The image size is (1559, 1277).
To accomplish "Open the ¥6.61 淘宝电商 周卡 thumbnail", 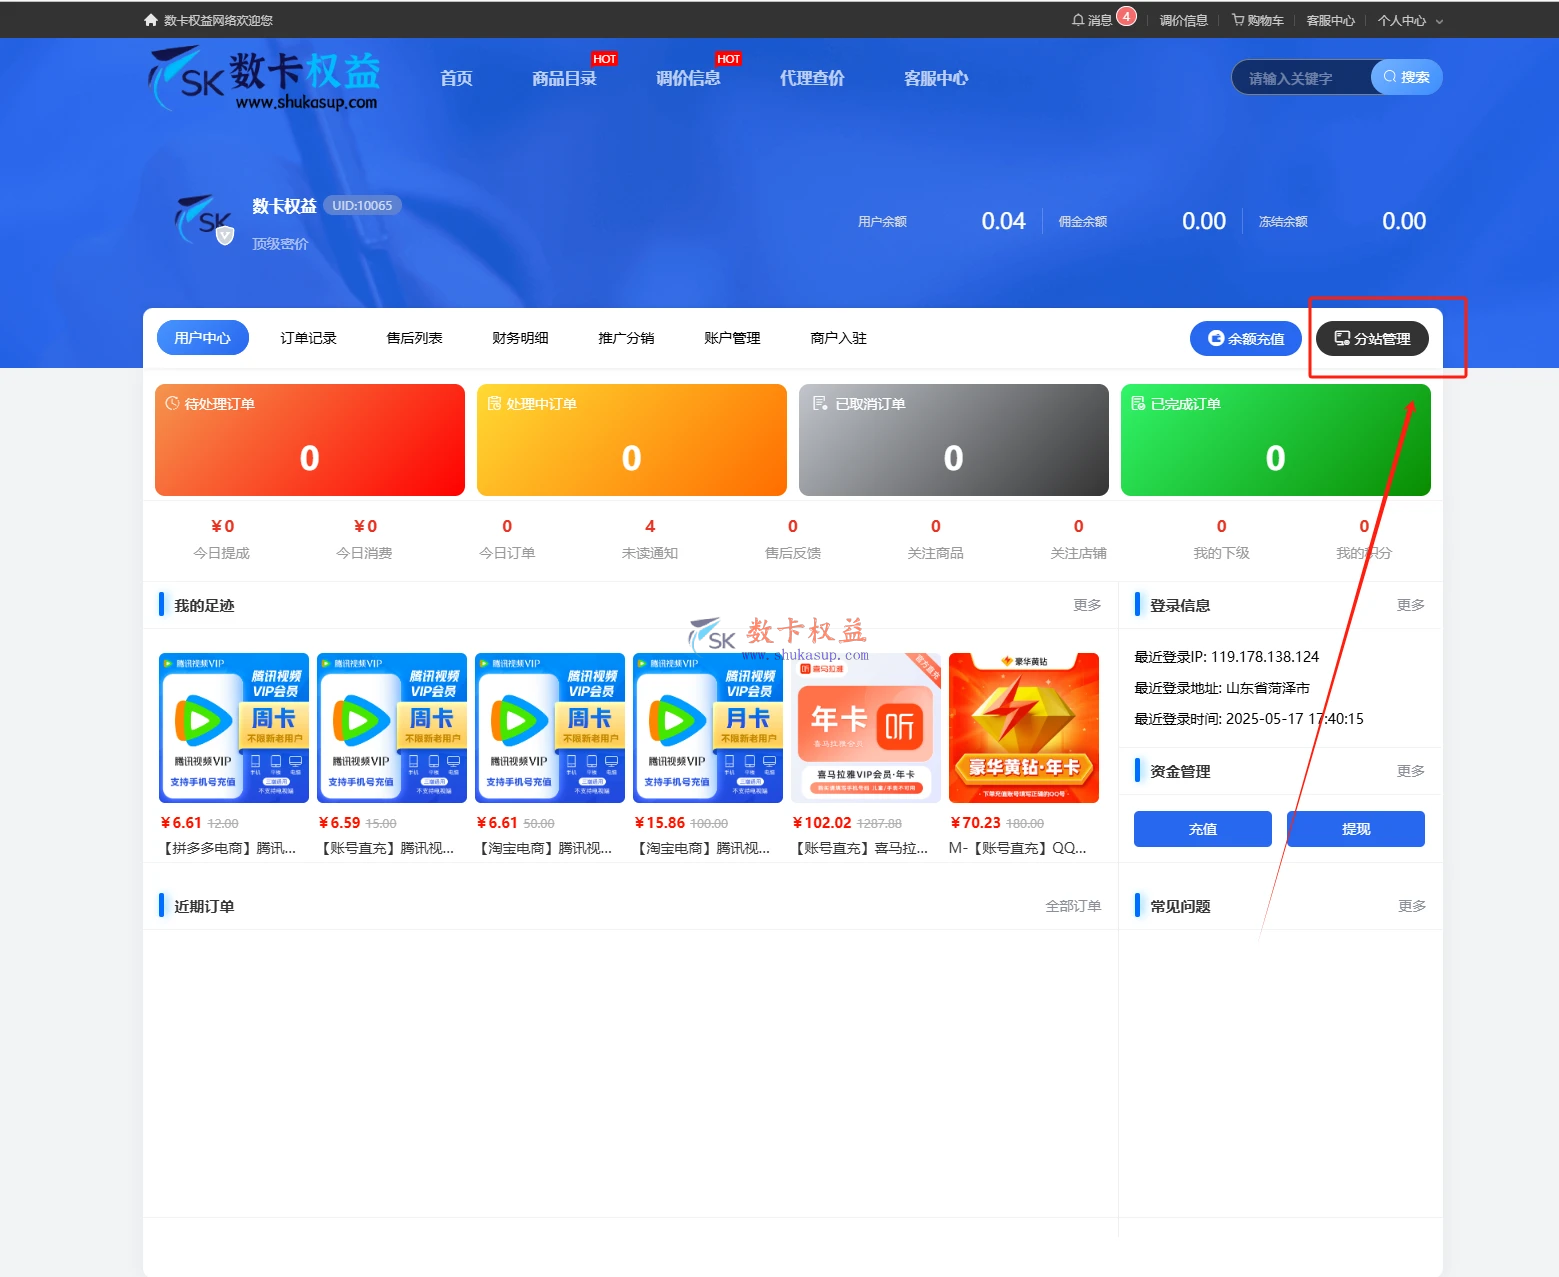I will 550,728.
